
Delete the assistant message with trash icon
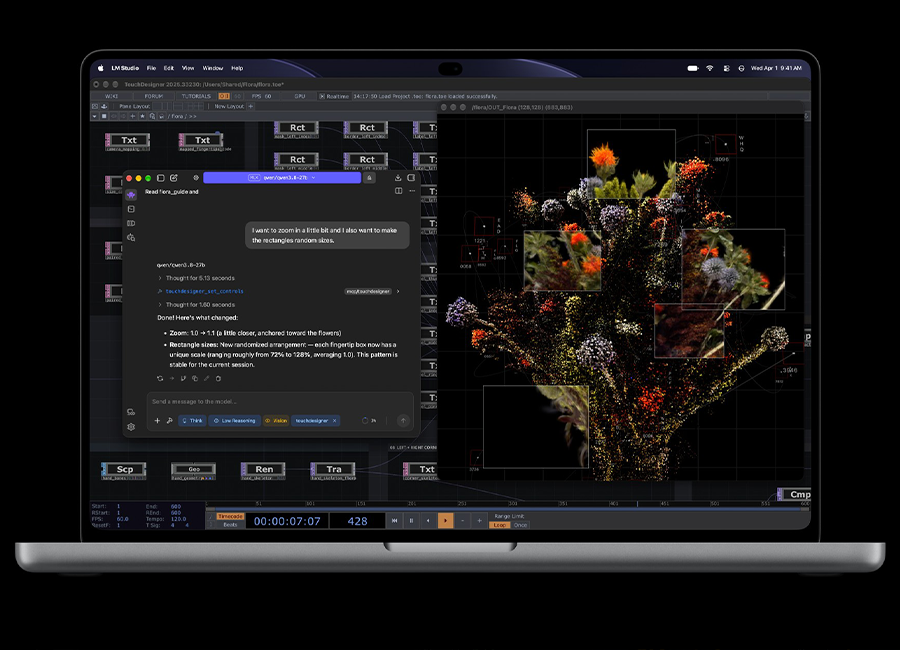(x=218, y=378)
